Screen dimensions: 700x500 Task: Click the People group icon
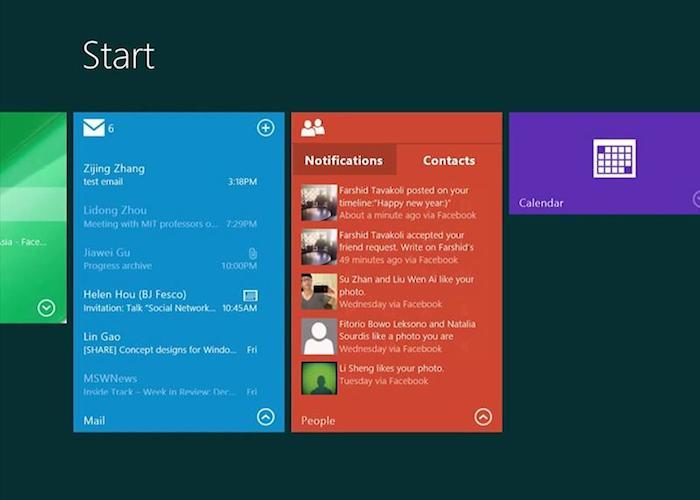[313, 128]
